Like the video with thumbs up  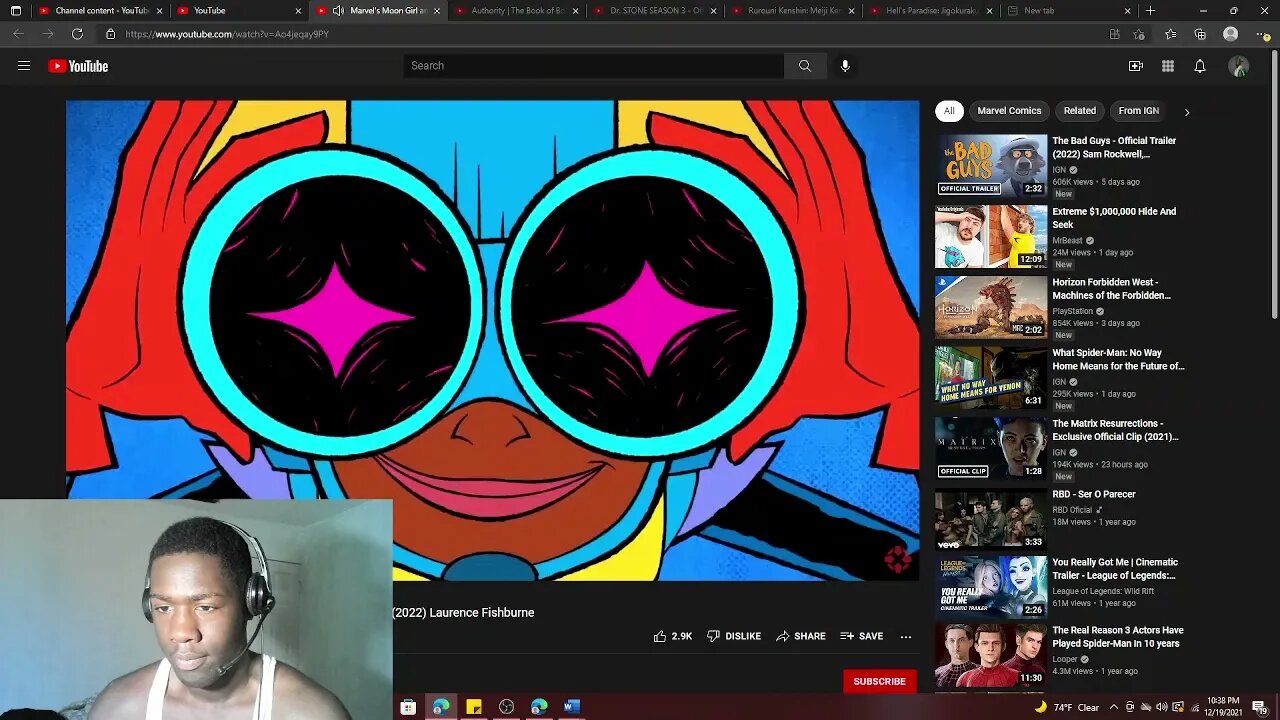click(673, 636)
